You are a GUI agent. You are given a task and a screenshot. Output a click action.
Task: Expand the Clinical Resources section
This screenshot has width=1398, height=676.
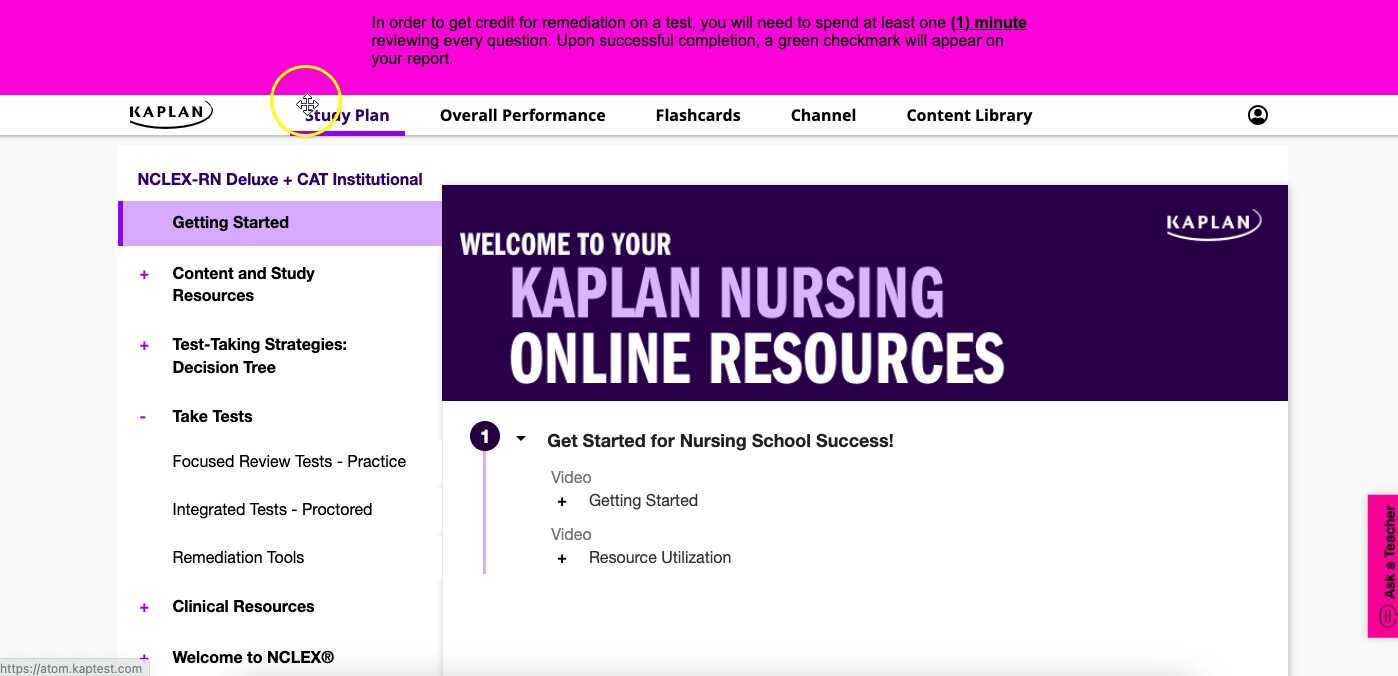(x=144, y=606)
